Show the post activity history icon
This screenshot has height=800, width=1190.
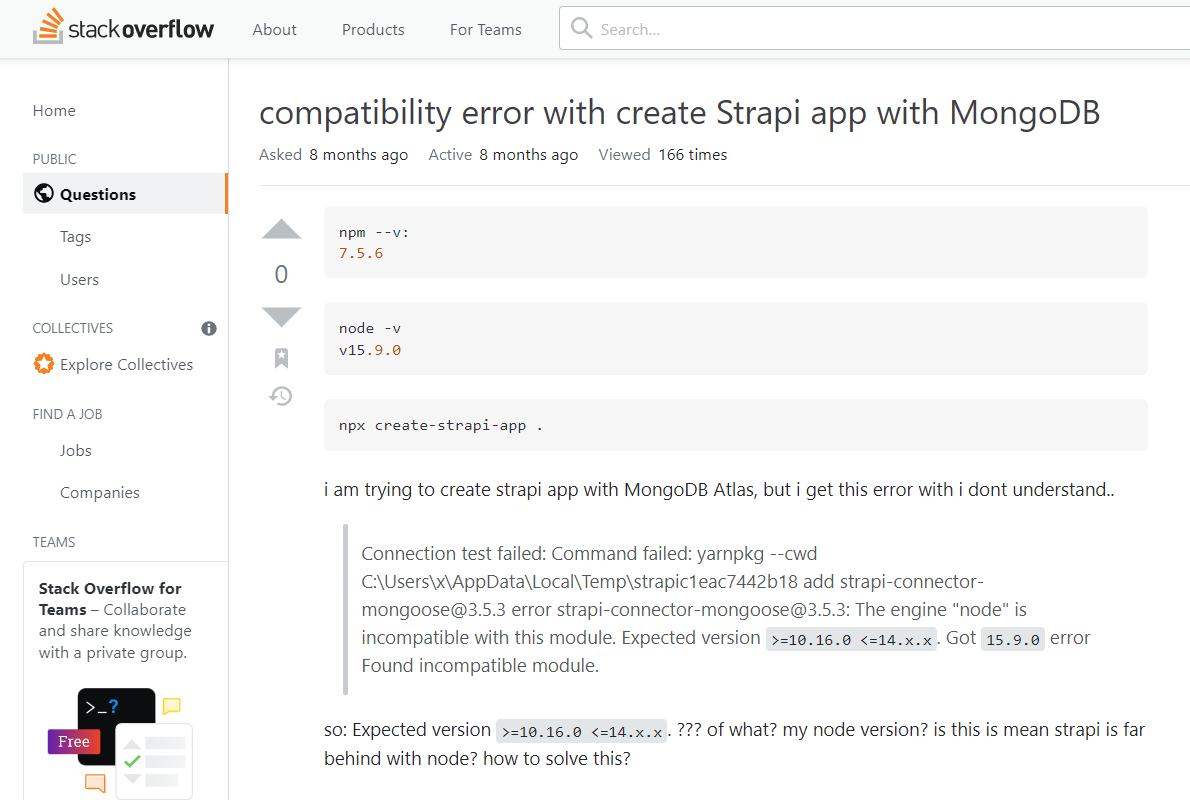pyautogui.click(x=281, y=395)
